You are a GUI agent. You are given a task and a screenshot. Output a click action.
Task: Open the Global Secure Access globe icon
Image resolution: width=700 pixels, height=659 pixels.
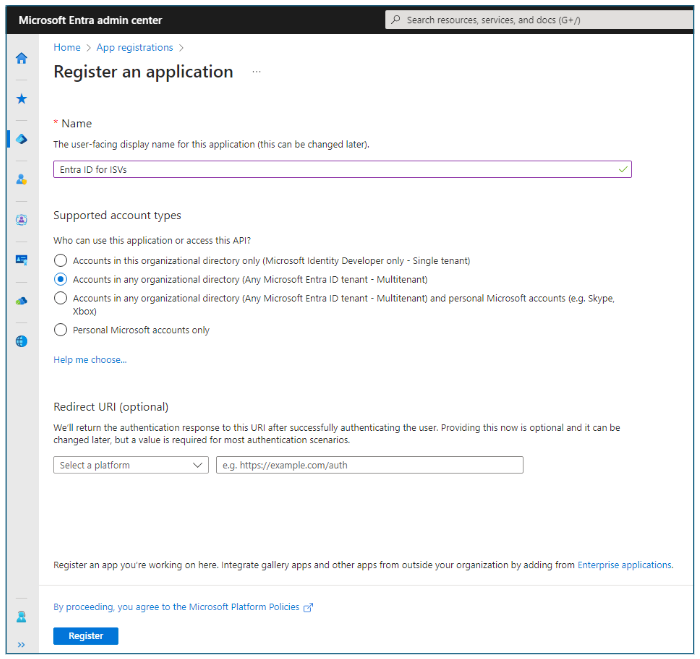(21, 341)
